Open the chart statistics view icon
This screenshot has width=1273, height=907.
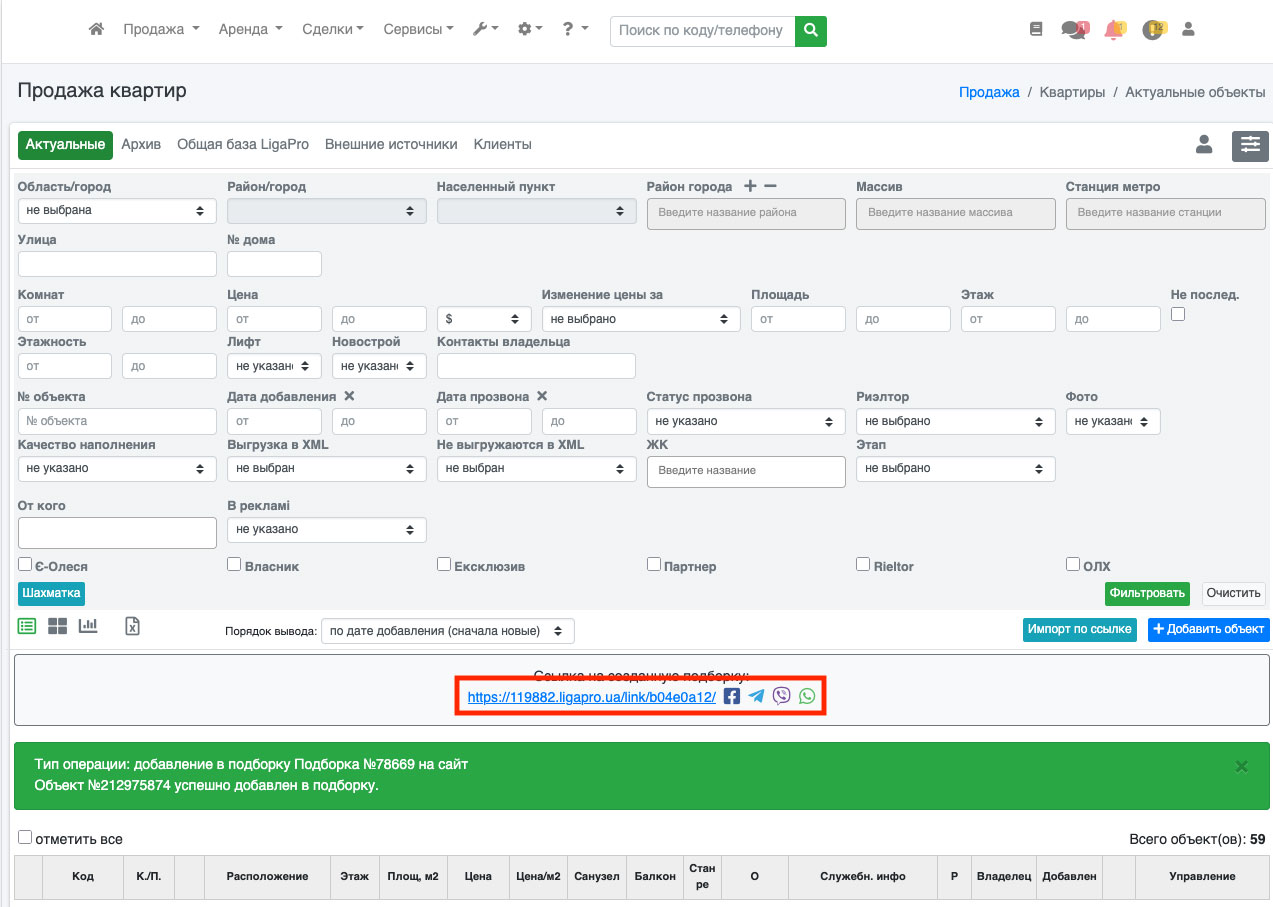(x=88, y=626)
